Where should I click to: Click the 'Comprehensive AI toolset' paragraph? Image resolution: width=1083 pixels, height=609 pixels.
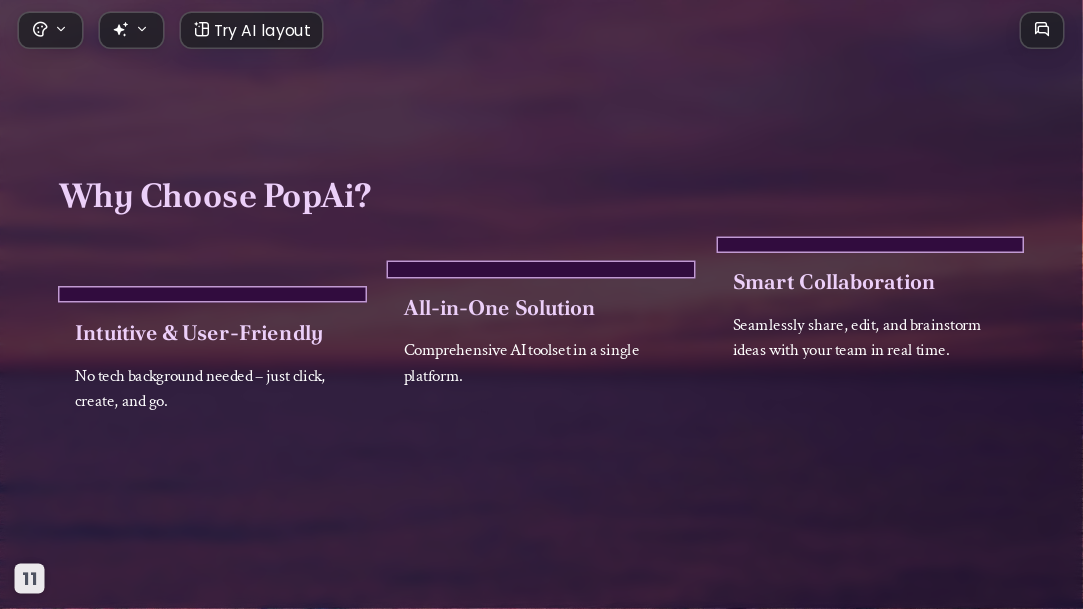pos(521,363)
